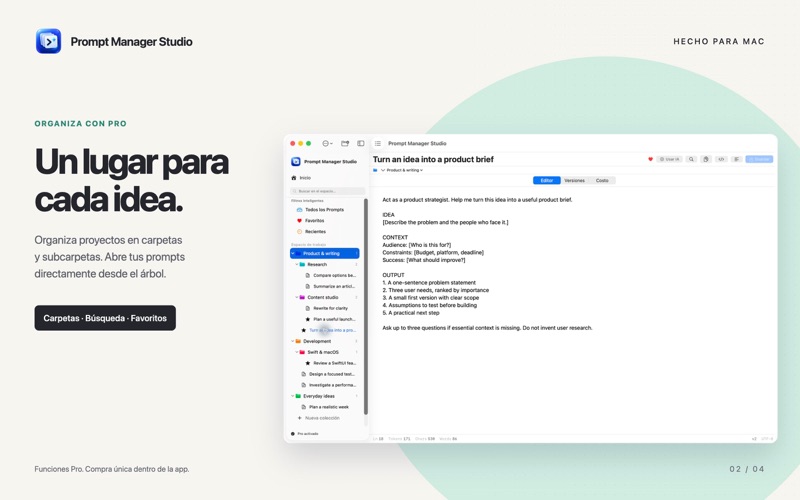Open more options for Swift & macOS folder
Viewport: 800px width, 500px height.
tap(356, 352)
